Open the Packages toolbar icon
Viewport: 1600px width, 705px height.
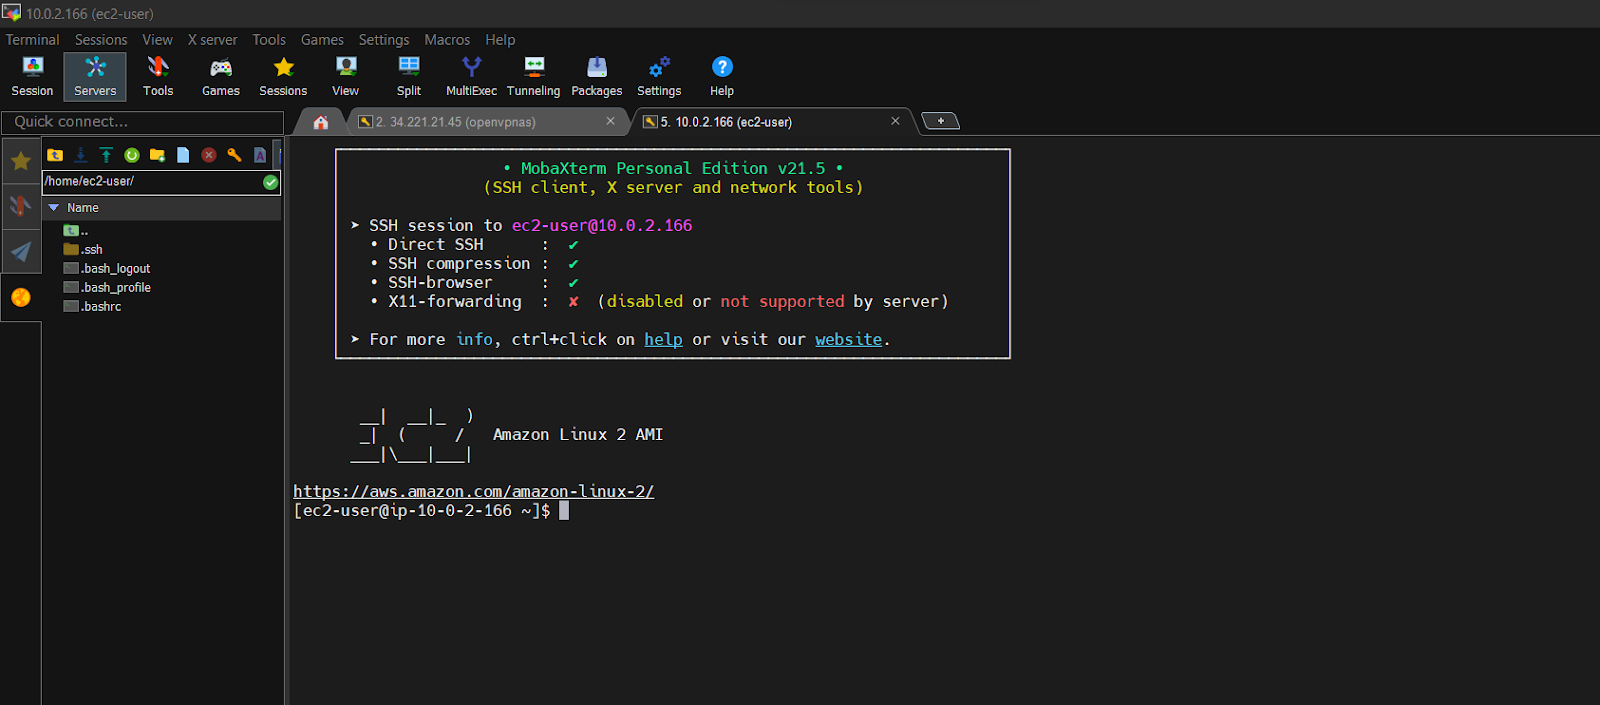coord(597,77)
